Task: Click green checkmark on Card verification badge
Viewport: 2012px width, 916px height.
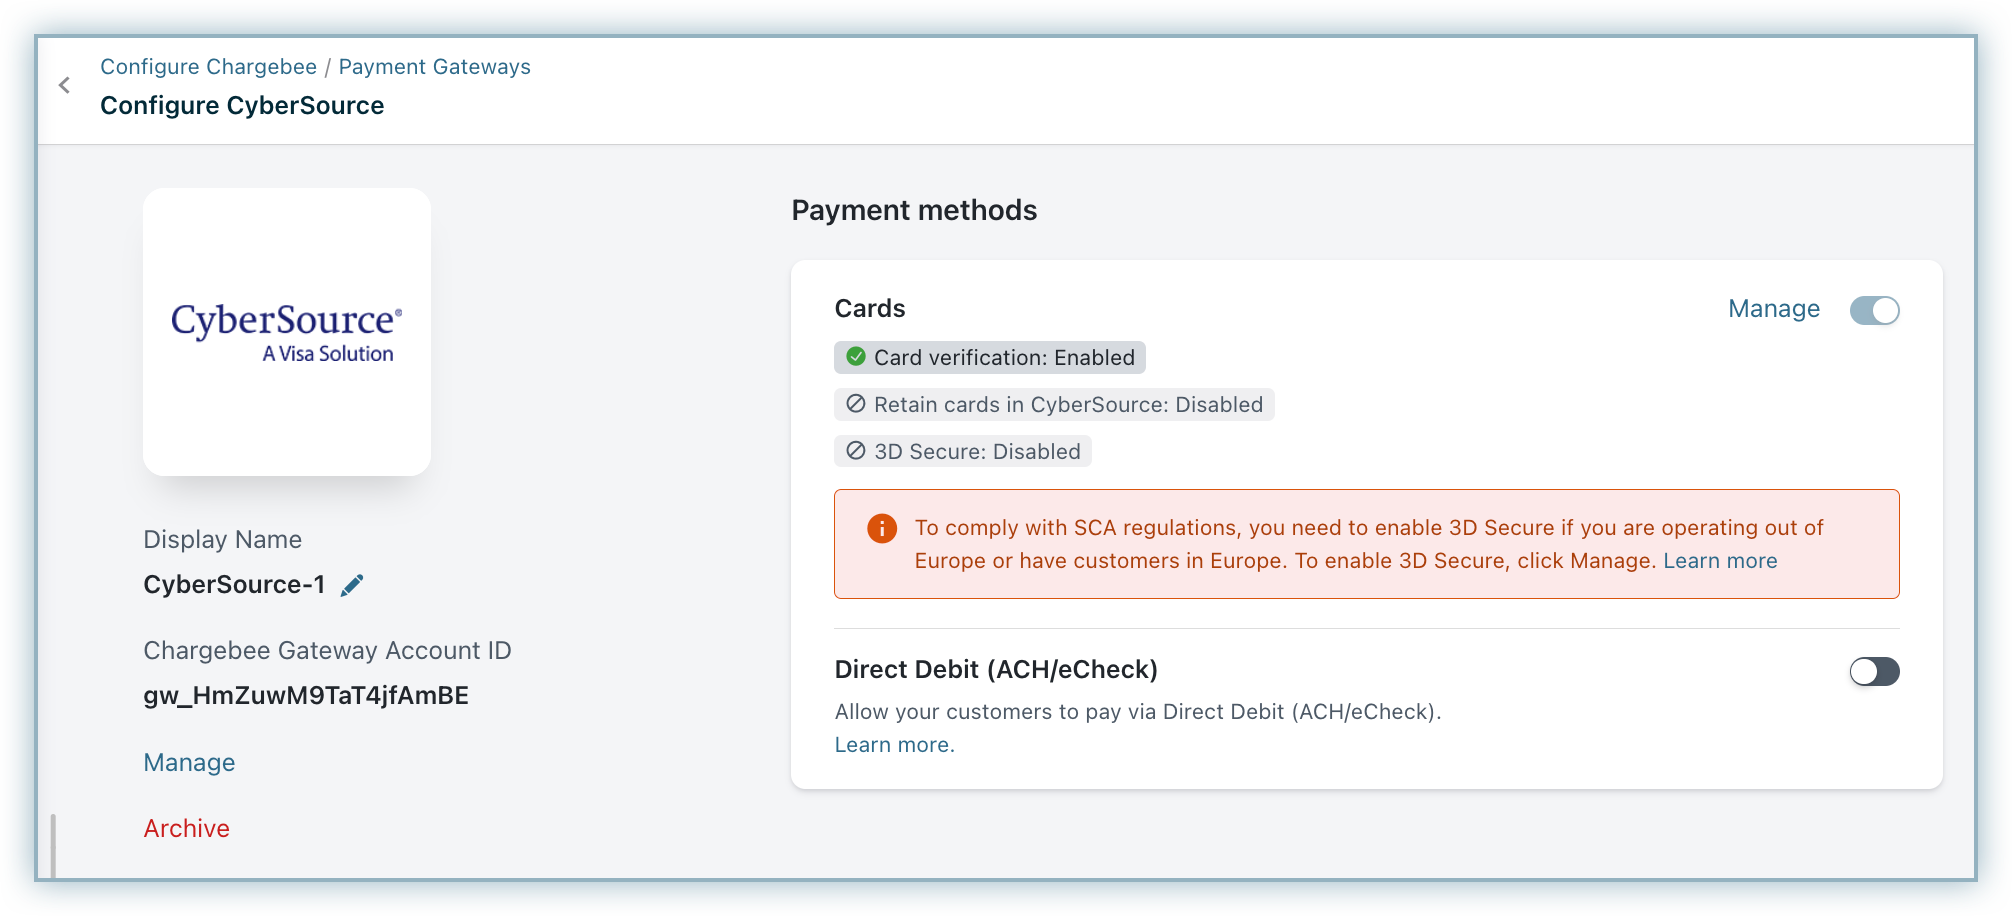Action: coord(856,357)
